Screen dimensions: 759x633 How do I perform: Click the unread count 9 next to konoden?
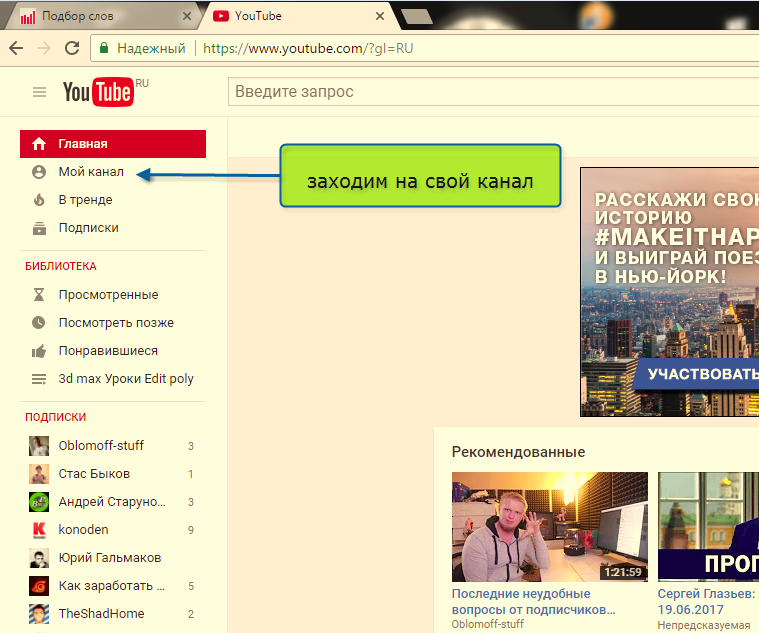(x=191, y=530)
